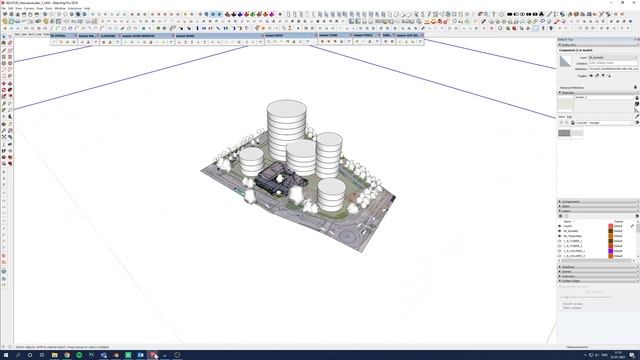Switch to materials Select tab
Screen dimensions: 640x360
[562, 117]
